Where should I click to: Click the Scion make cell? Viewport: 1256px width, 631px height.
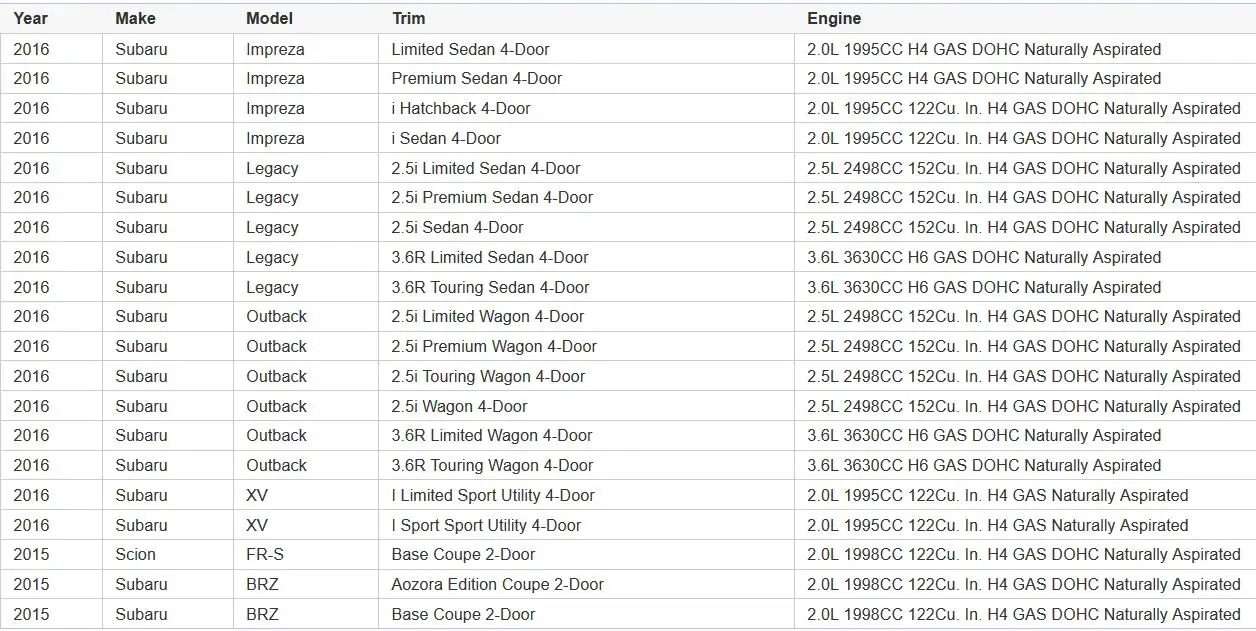click(168, 554)
